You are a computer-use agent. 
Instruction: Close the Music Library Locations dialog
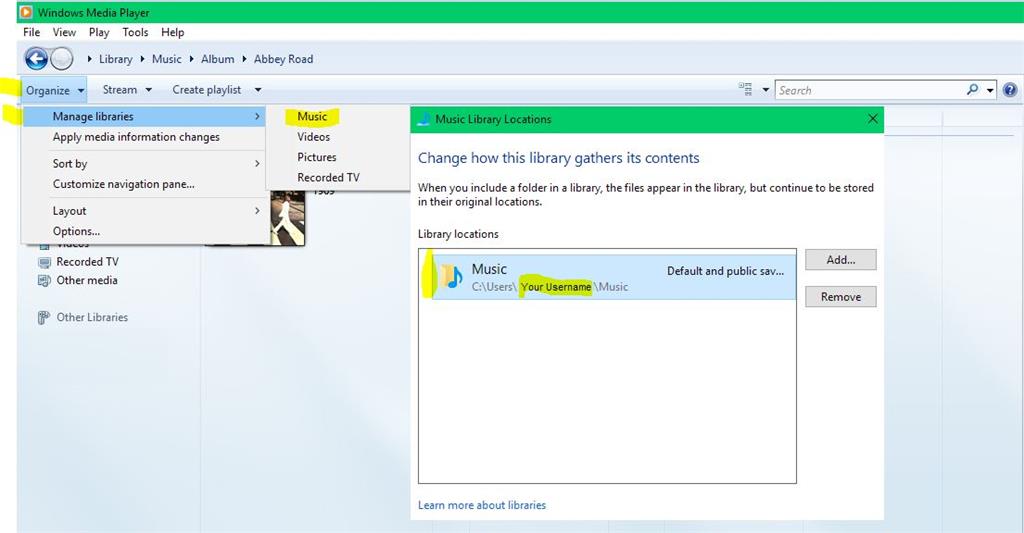(x=873, y=119)
